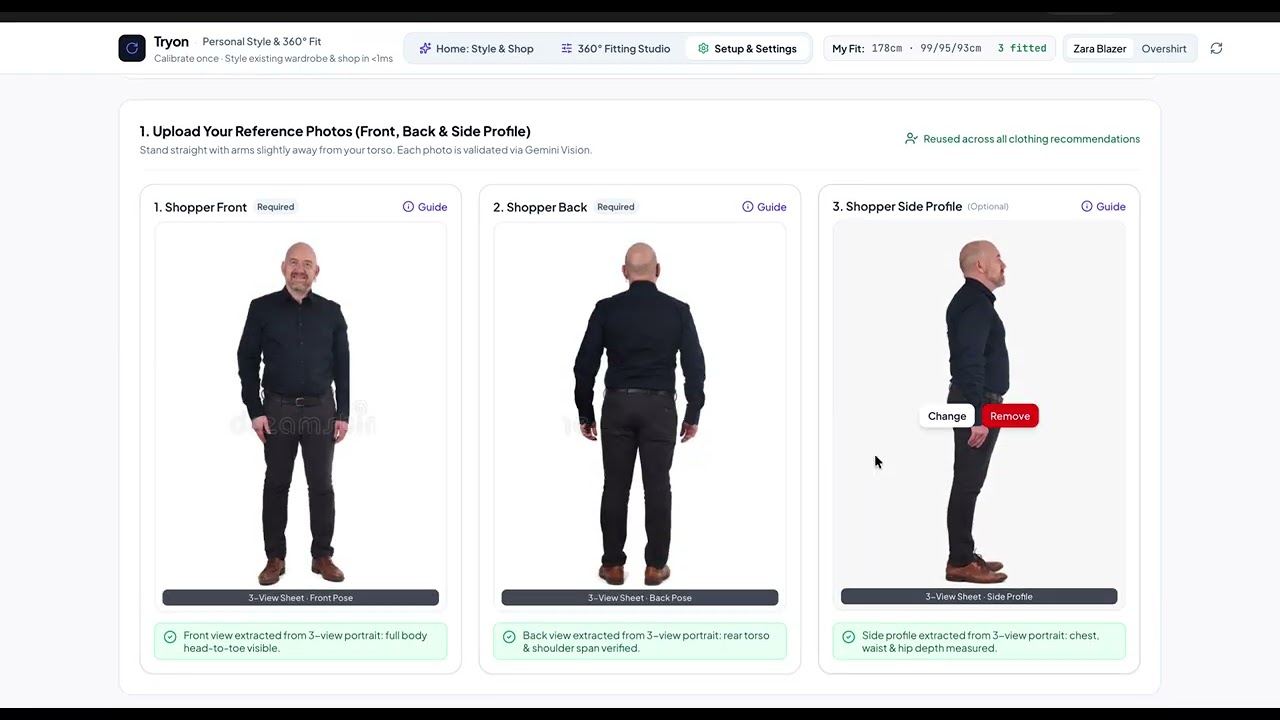The width and height of the screenshot is (1280, 720).
Task: Click the green checkmark under front view
Action: [x=170, y=637]
